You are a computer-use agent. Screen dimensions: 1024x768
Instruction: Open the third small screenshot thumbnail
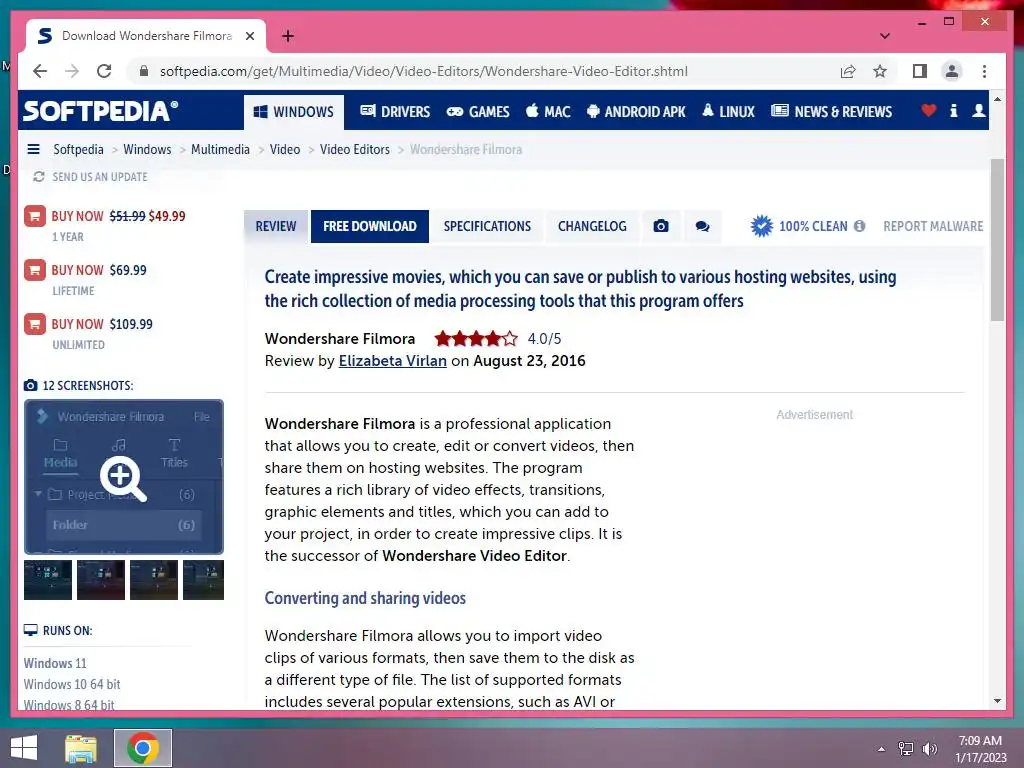153,580
